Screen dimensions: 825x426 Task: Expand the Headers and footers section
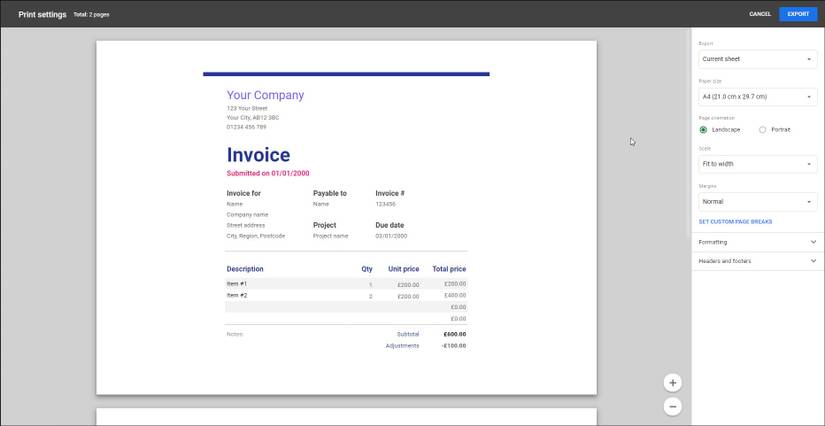click(x=758, y=261)
